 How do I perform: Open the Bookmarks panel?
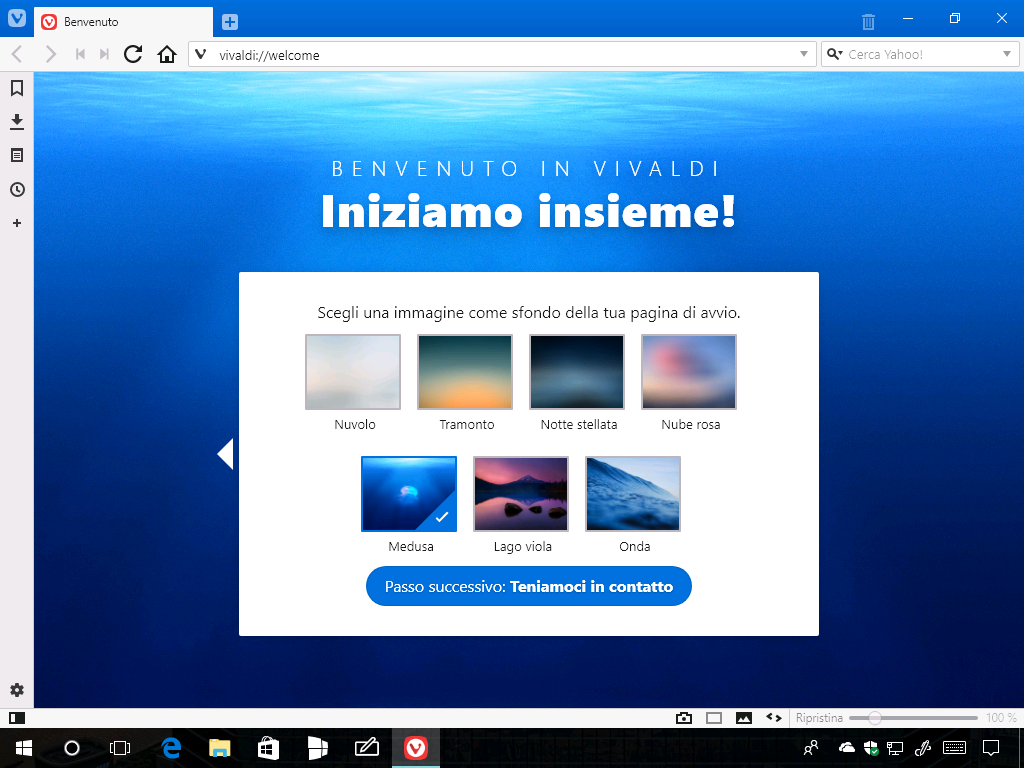[x=17, y=88]
